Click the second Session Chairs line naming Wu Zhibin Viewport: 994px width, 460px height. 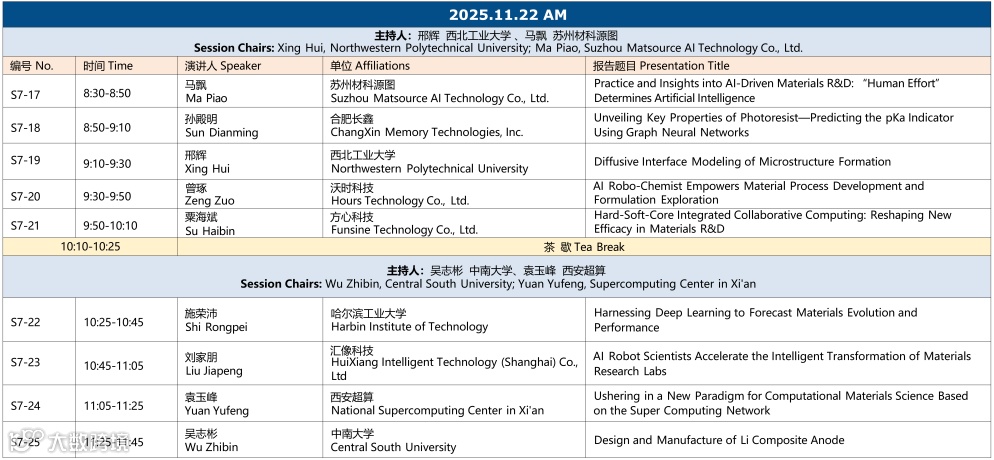498,284
